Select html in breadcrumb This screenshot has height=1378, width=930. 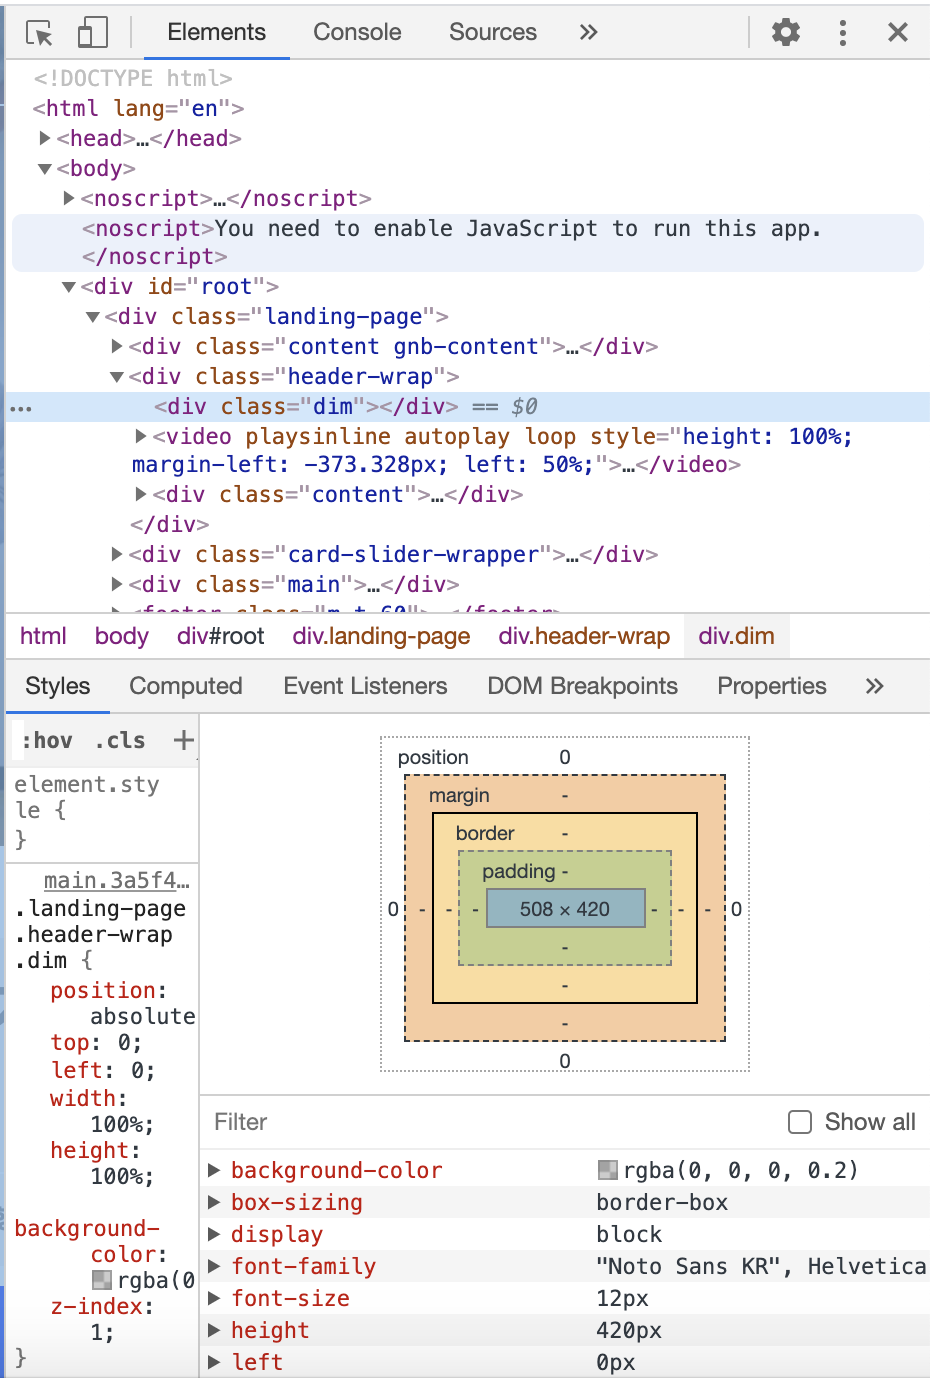pyautogui.click(x=43, y=636)
